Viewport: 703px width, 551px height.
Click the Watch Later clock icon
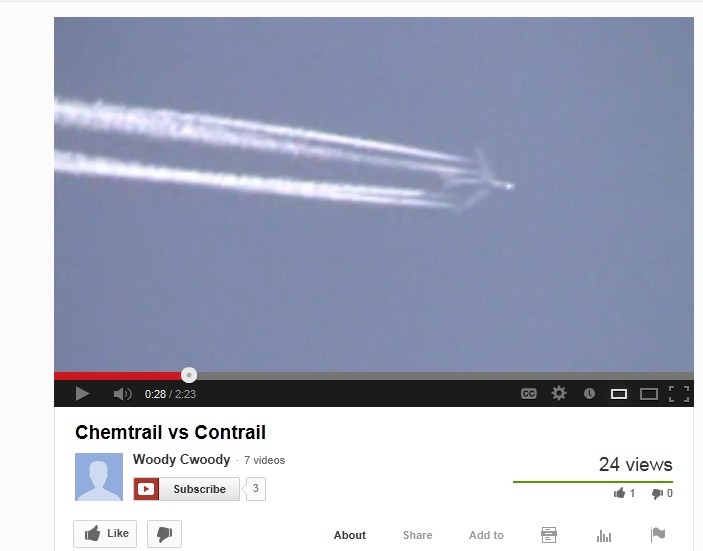click(x=589, y=394)
